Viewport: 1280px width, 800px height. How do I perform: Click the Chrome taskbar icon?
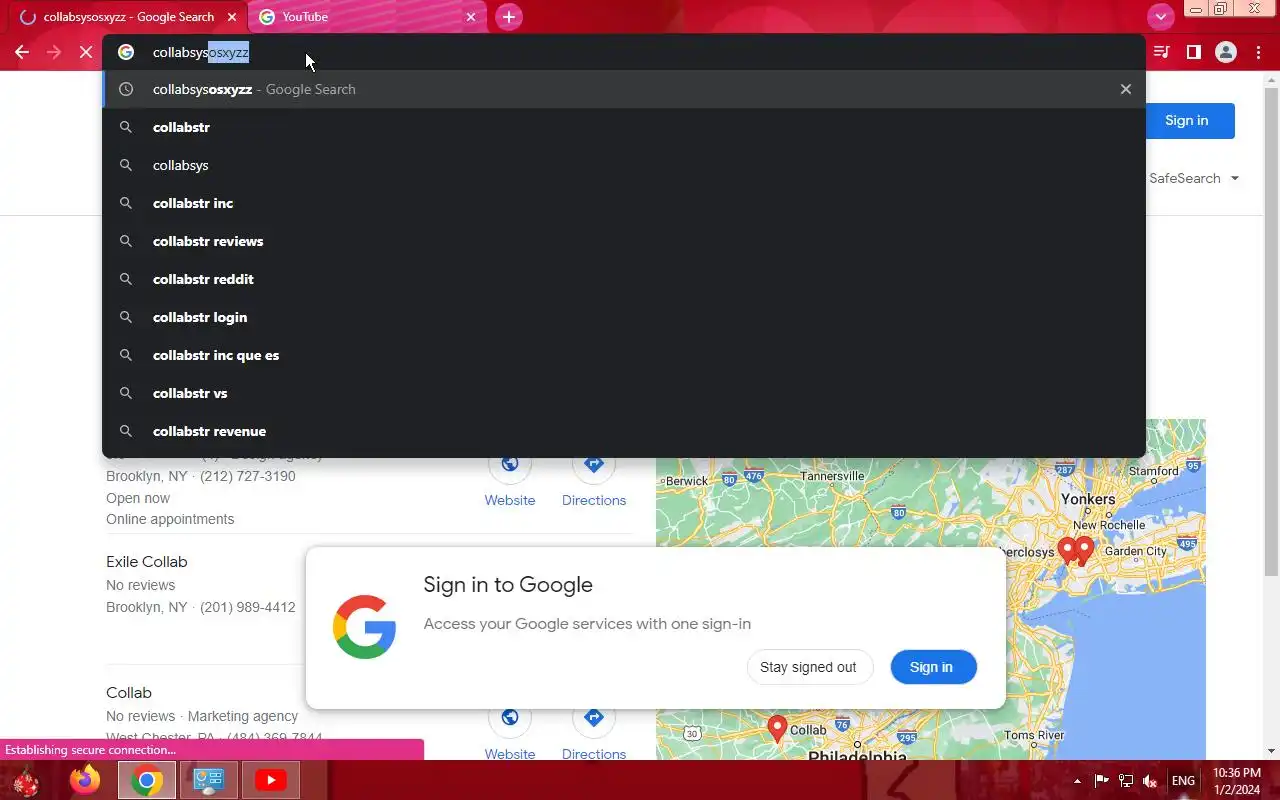coord(147,780)
